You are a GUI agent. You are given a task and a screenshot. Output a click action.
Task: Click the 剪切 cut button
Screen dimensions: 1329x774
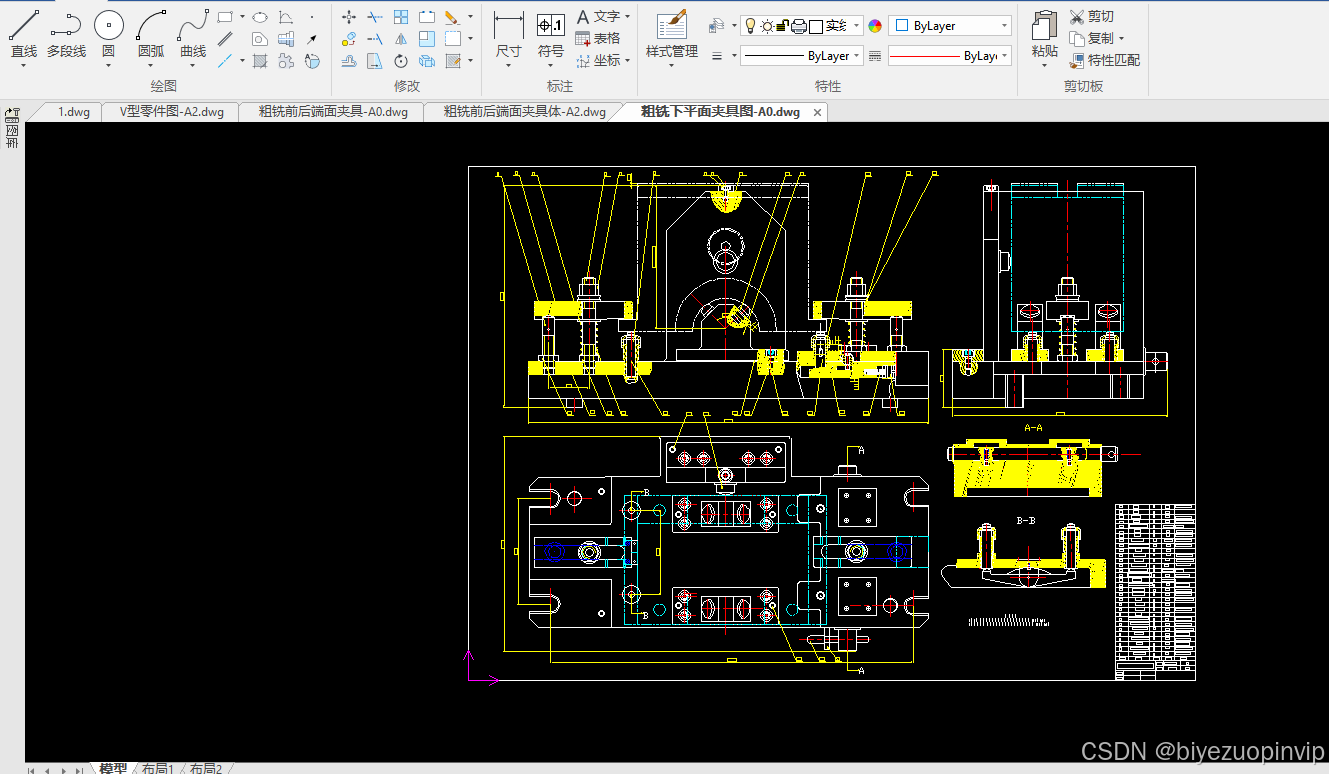(1091, 17)
